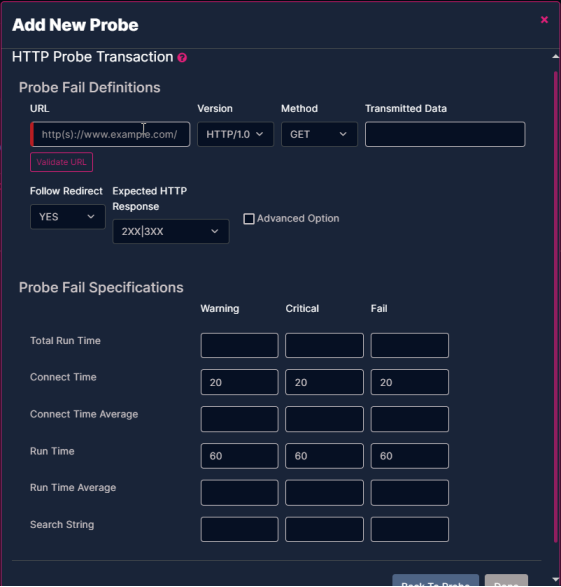Click the Connect Time Average Fail field
Screen dimensions: 561x587
[x=410, y=419]
